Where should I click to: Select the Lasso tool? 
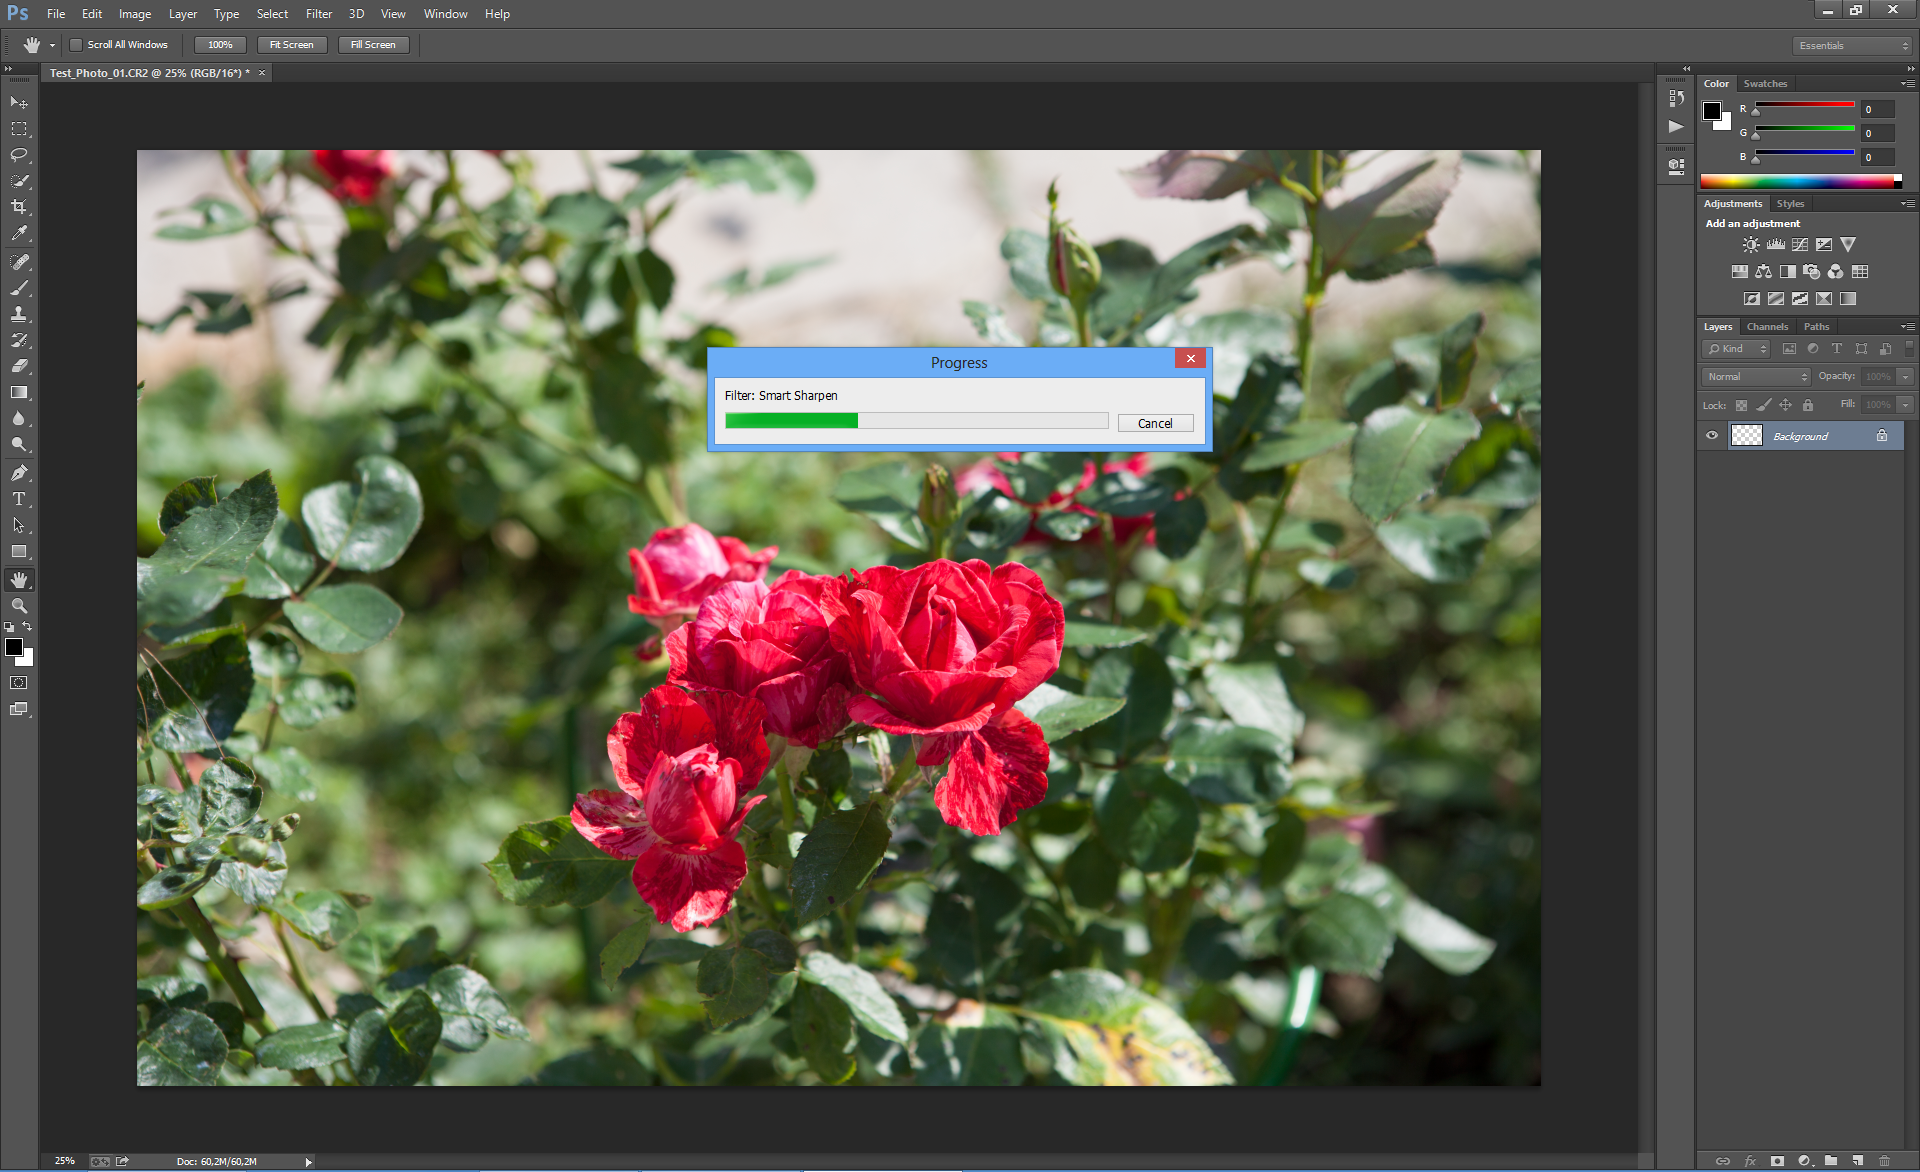[19, 155]
